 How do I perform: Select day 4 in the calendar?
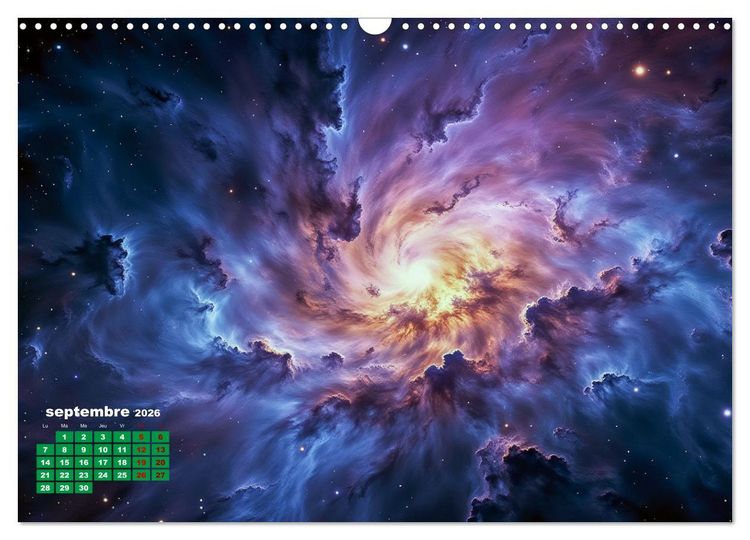[122, 437]
